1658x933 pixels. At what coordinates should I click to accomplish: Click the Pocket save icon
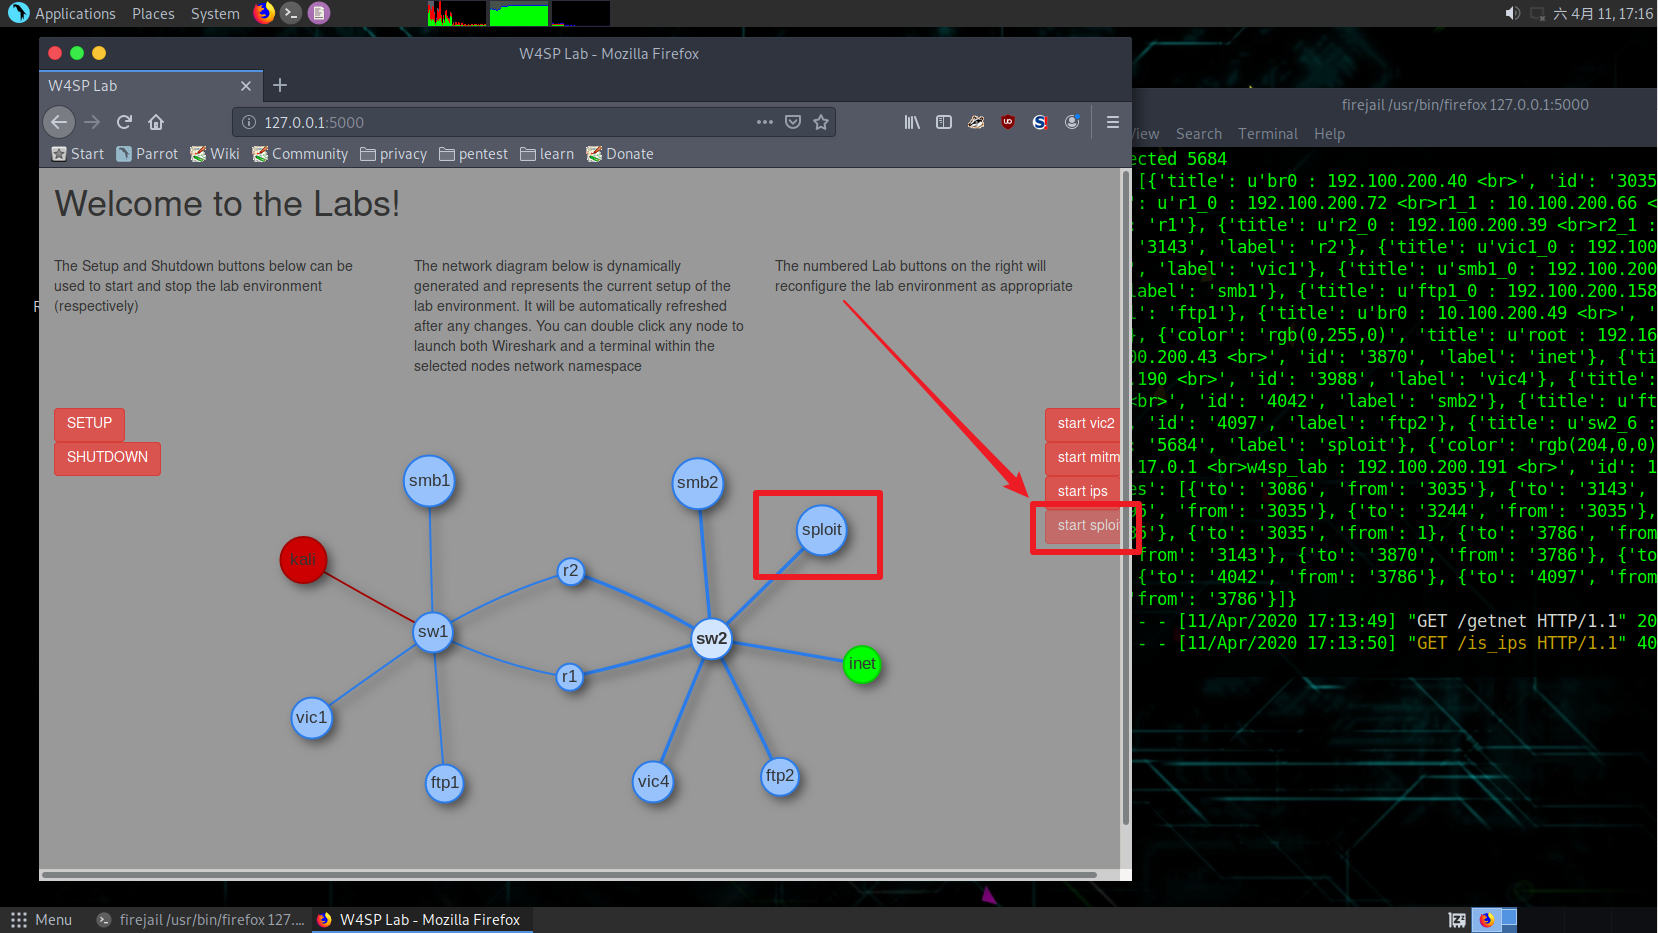(793, 122)
